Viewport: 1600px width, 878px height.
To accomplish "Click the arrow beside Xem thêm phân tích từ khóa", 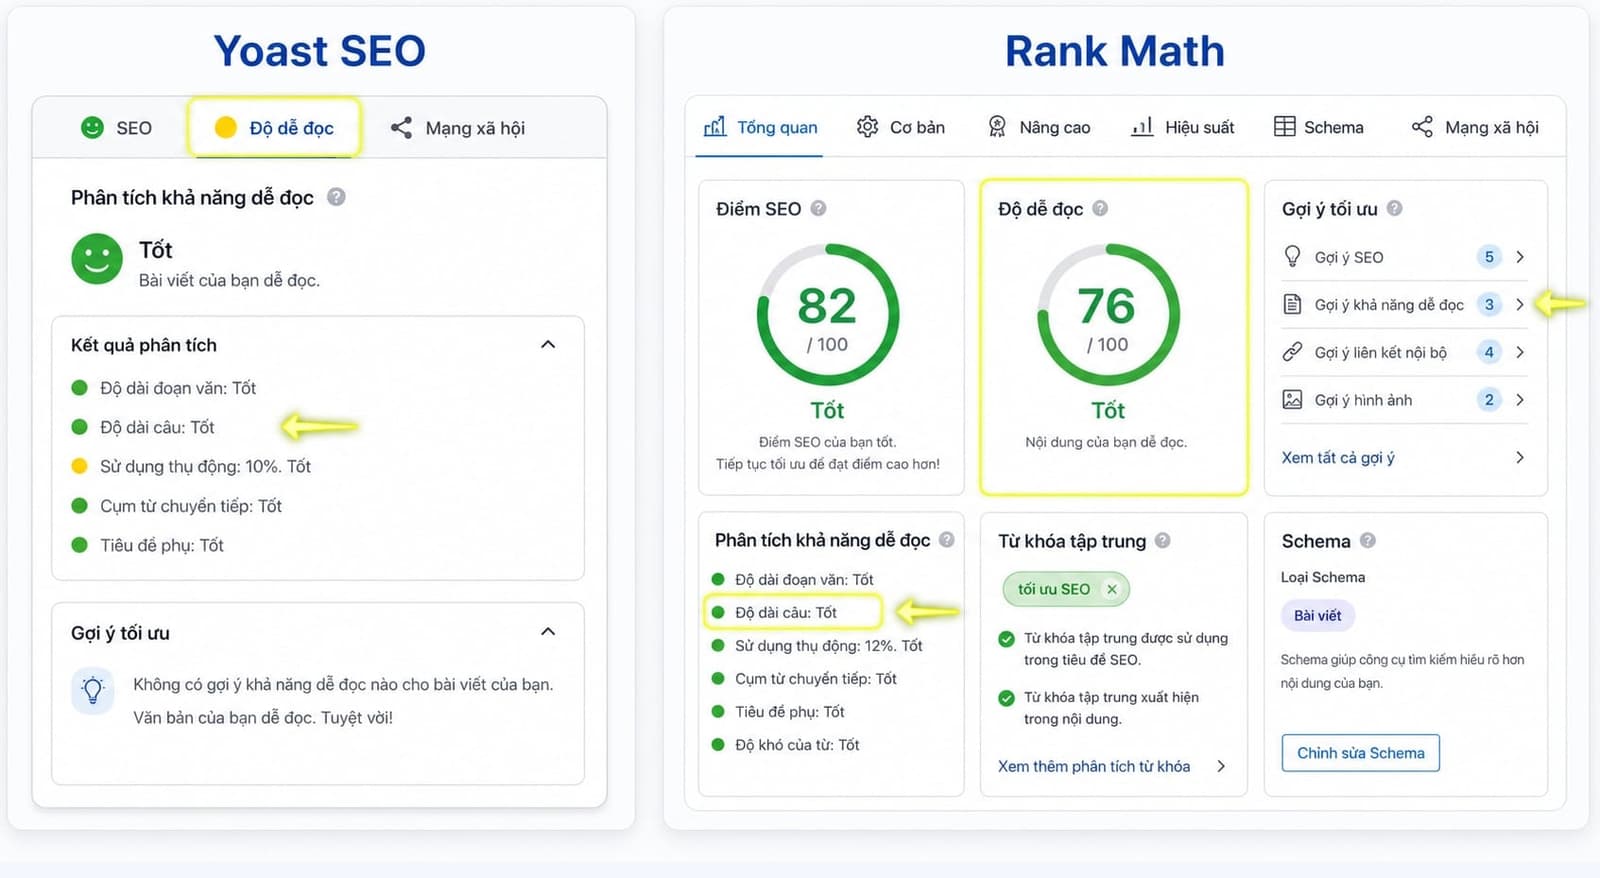I will 1221,766.
